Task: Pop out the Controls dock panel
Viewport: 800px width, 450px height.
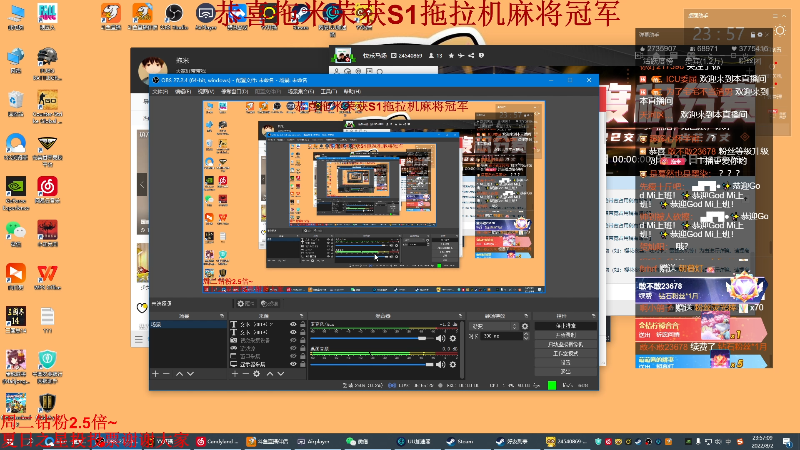Action: [x=593, y=316]
